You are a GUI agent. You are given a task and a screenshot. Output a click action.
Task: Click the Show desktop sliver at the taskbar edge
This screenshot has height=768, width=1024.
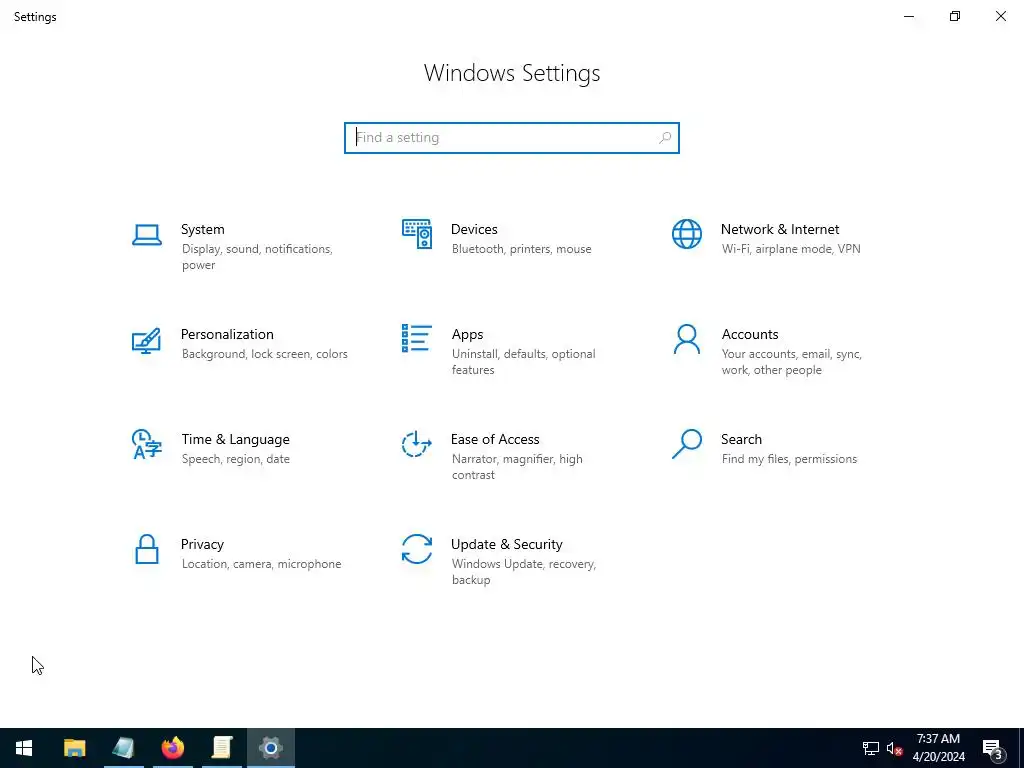tap(1021, 748)
